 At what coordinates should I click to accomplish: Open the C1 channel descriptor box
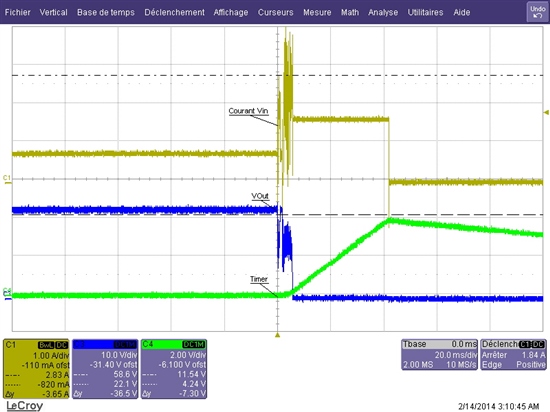pyautogui.click(x=36, y=369)
